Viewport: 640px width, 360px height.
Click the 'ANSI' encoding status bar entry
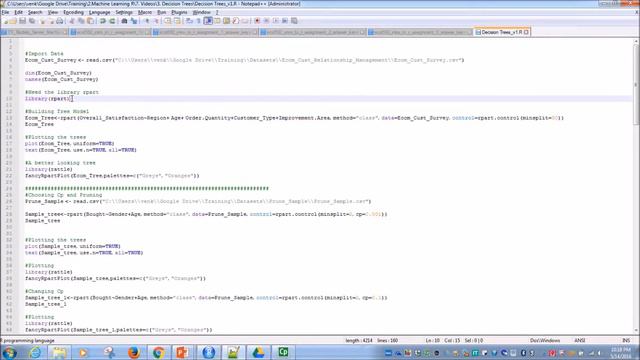click(x=580, y=340)
